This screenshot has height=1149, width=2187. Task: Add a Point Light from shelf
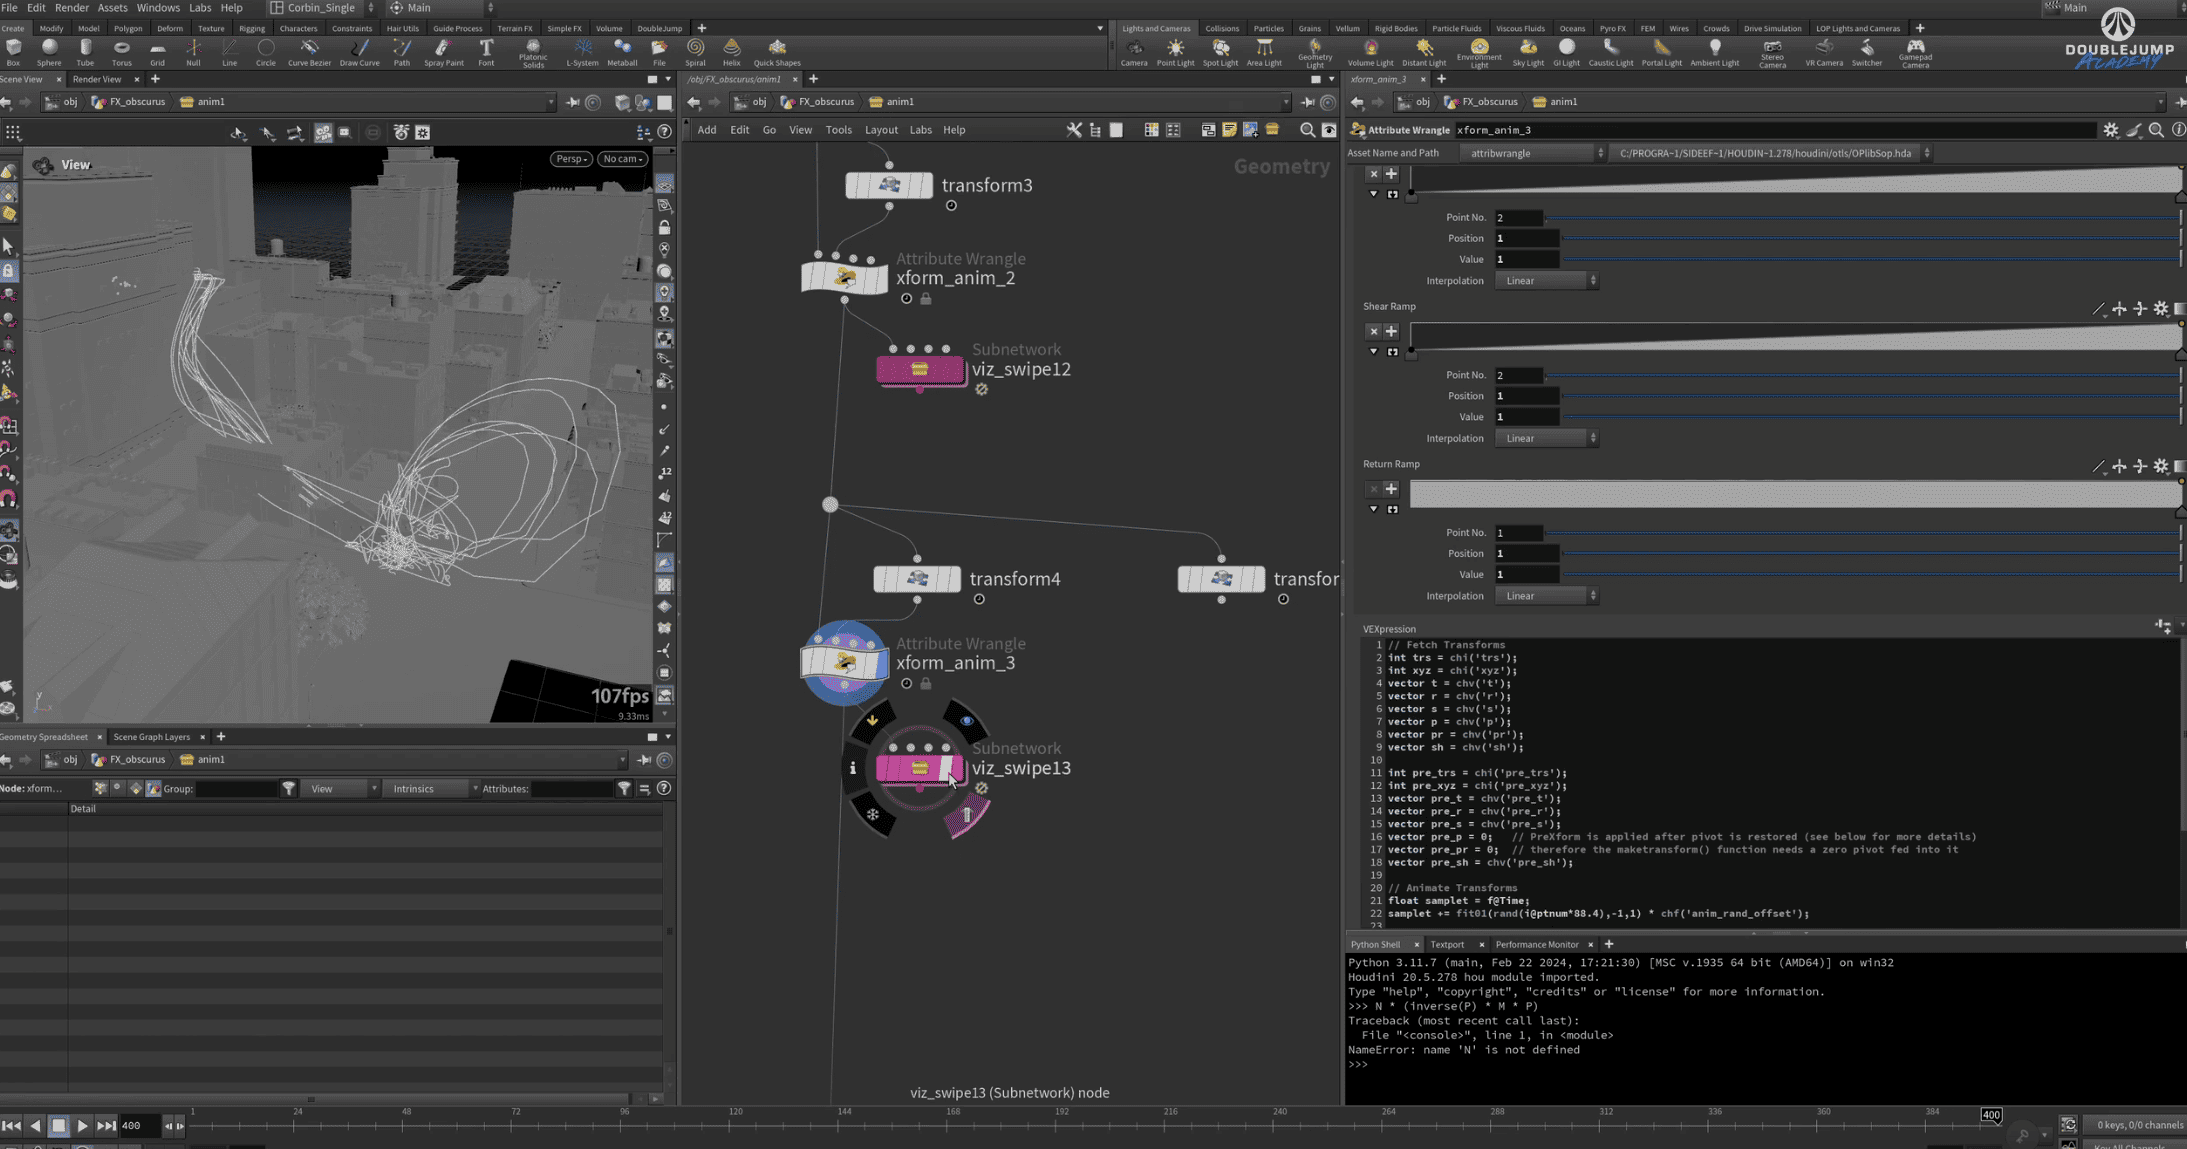point(1175,52)
